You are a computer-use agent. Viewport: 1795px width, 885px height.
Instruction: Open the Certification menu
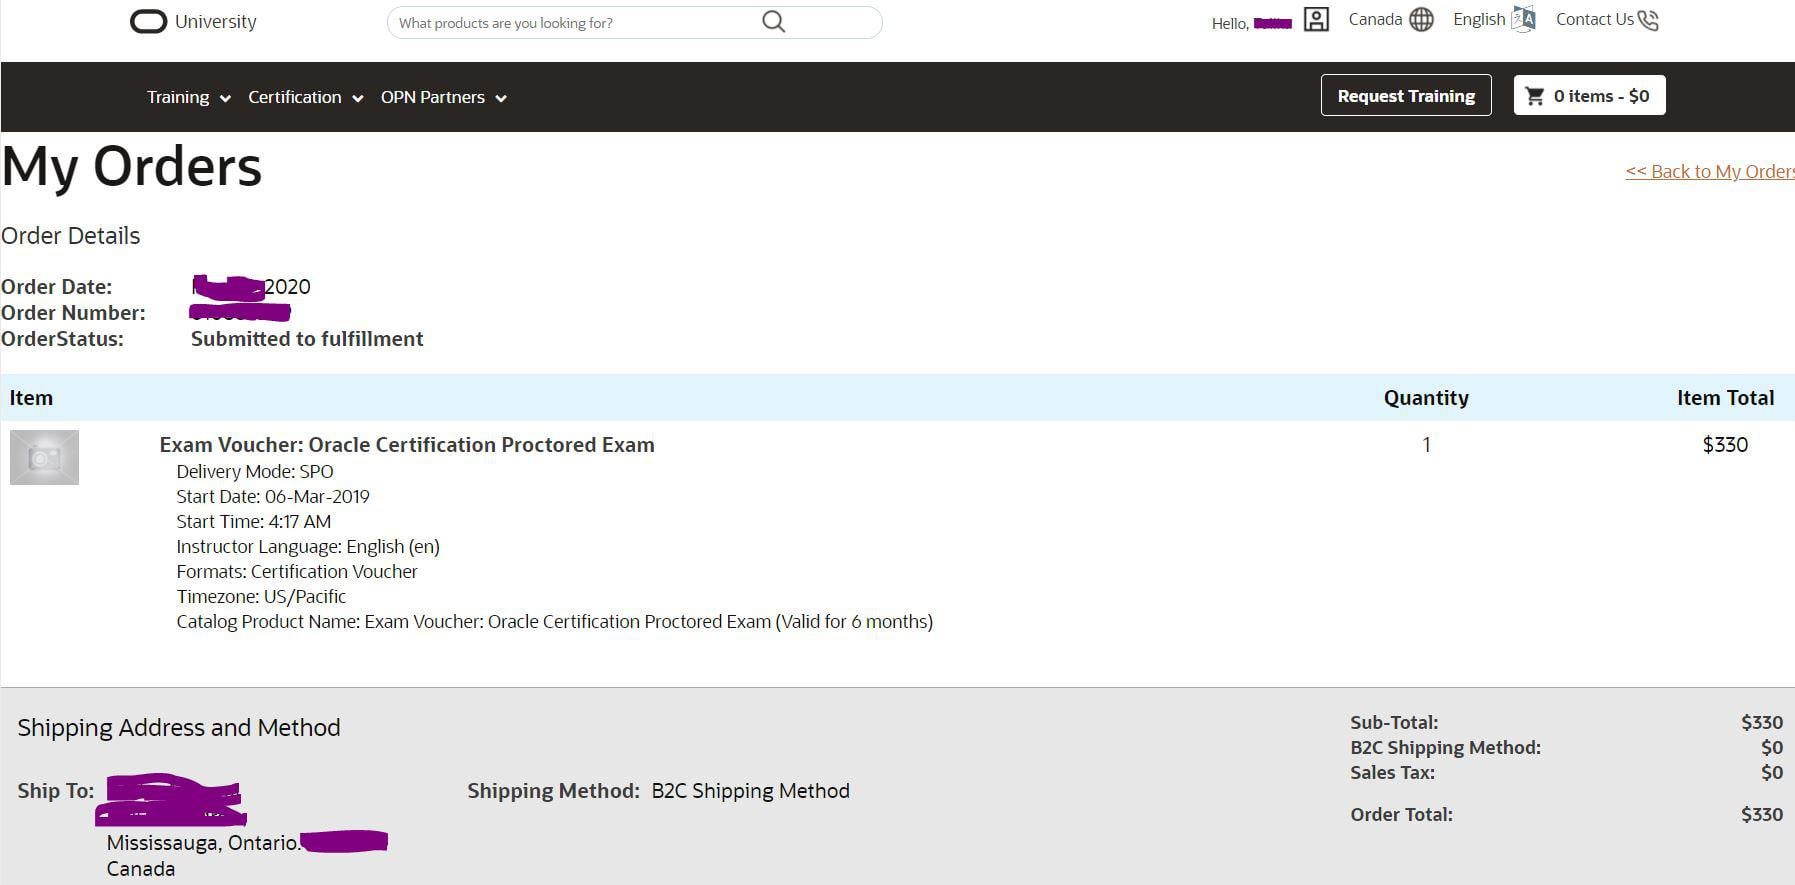coord(295,97)
